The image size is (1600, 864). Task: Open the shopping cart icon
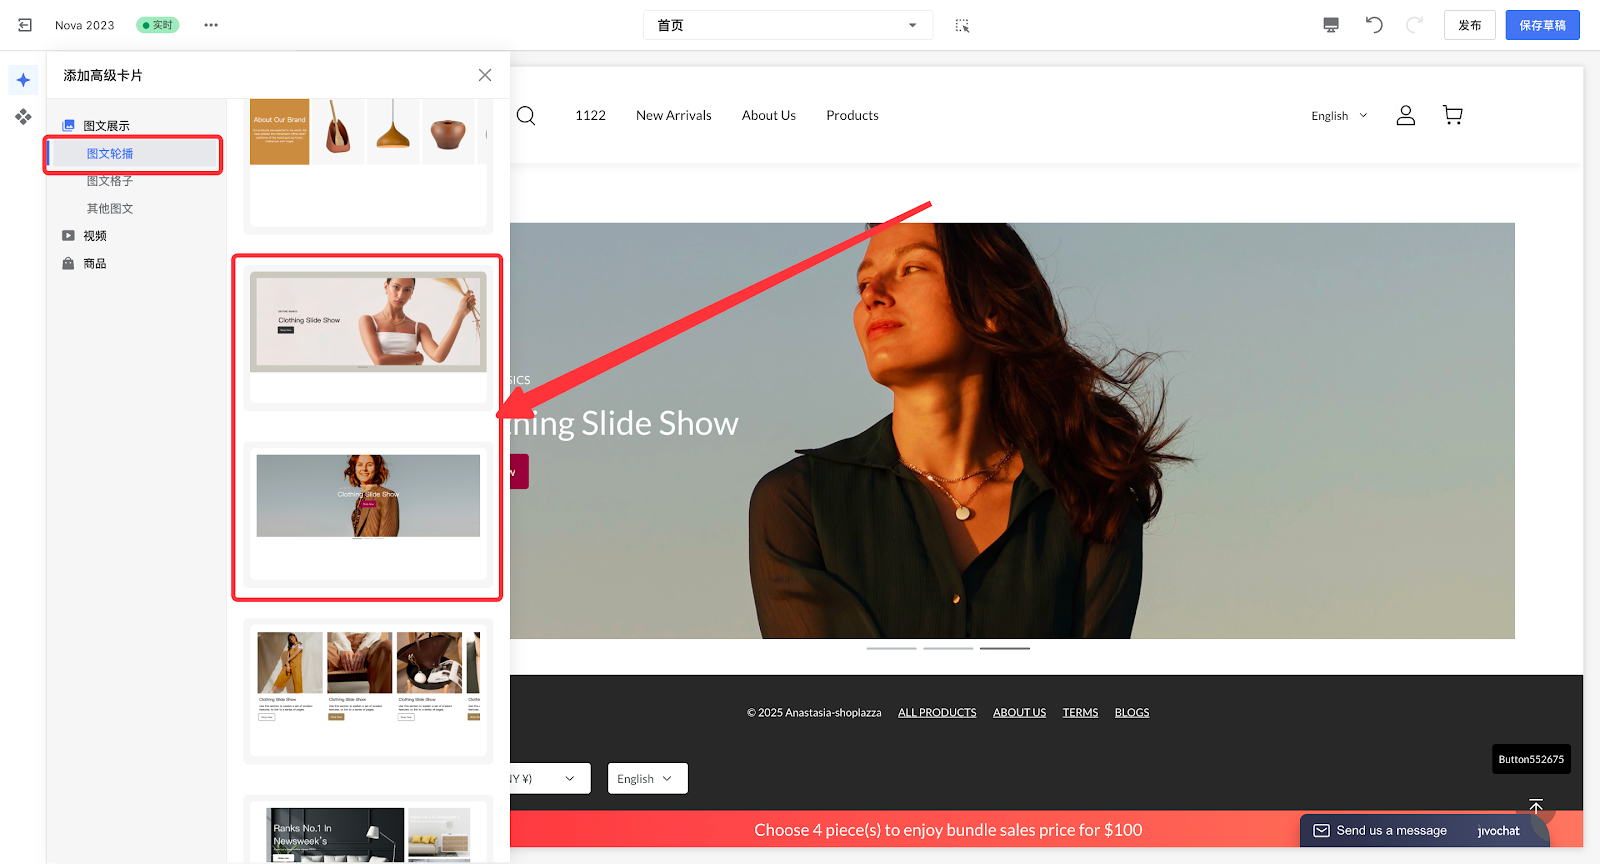point(1453,116)
